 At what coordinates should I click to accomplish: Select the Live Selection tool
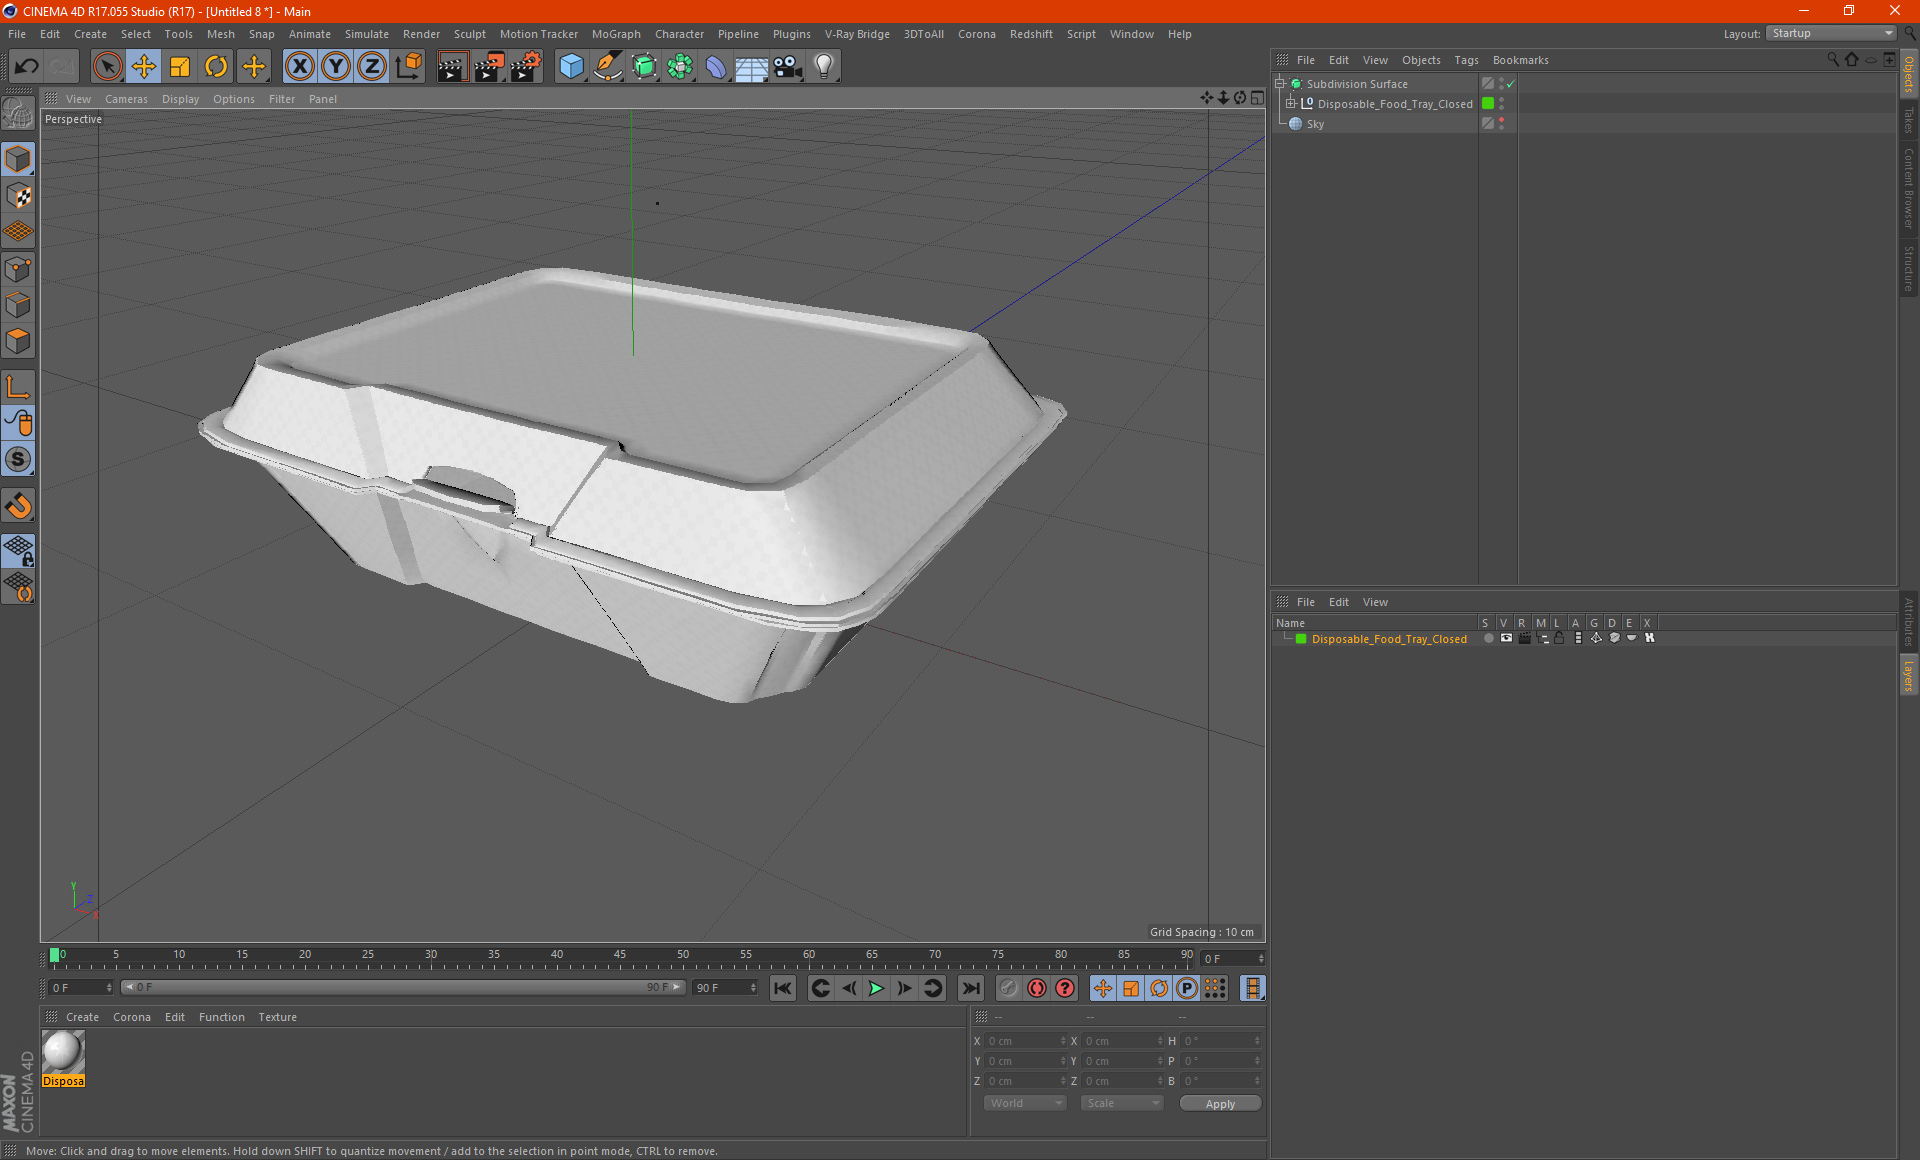click(107, 67)
